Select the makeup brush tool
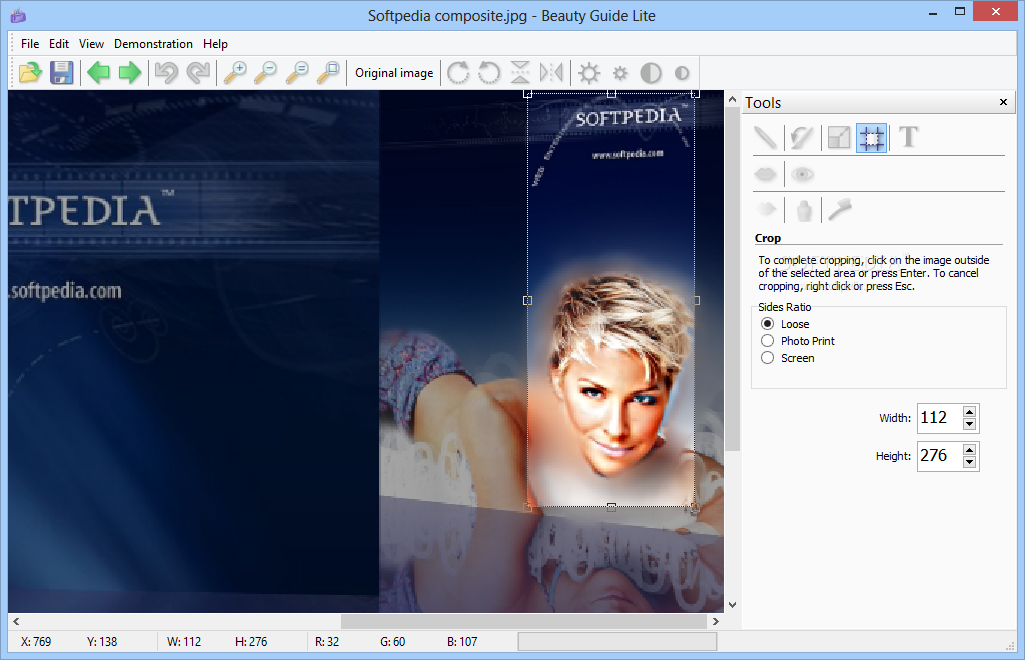The width and height of the screenshot is (1025, 660). 839,210
